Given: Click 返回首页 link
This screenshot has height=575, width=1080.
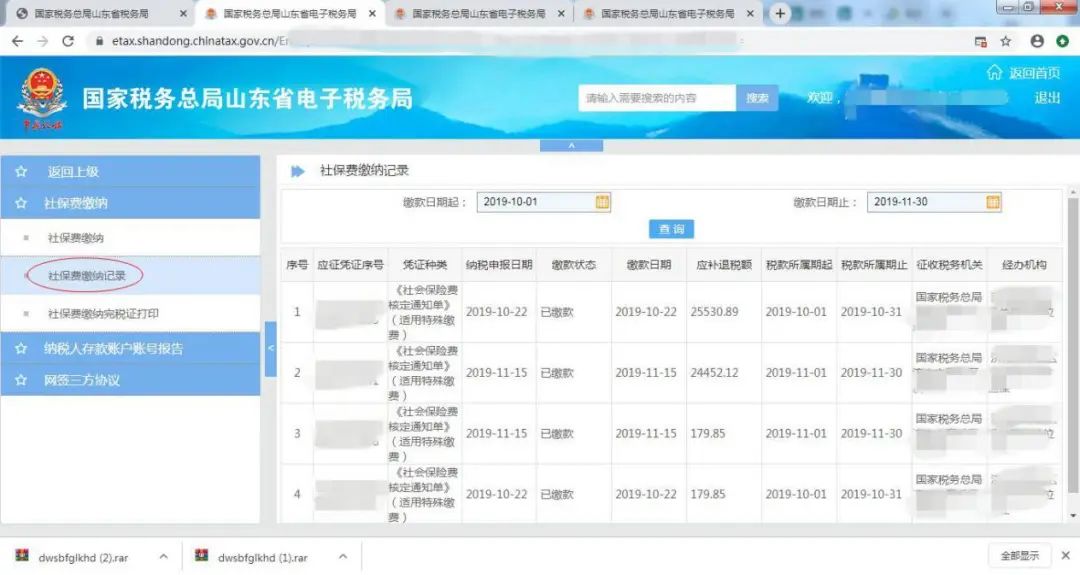Looking at the screenshot, I should 1034,73.
